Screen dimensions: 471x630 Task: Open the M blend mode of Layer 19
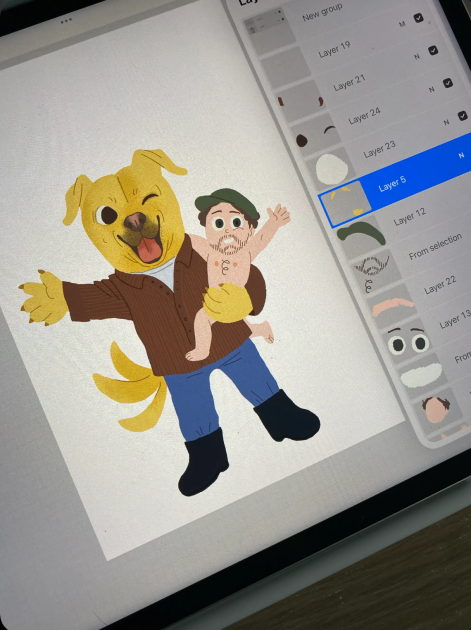[x=402, y=24]
